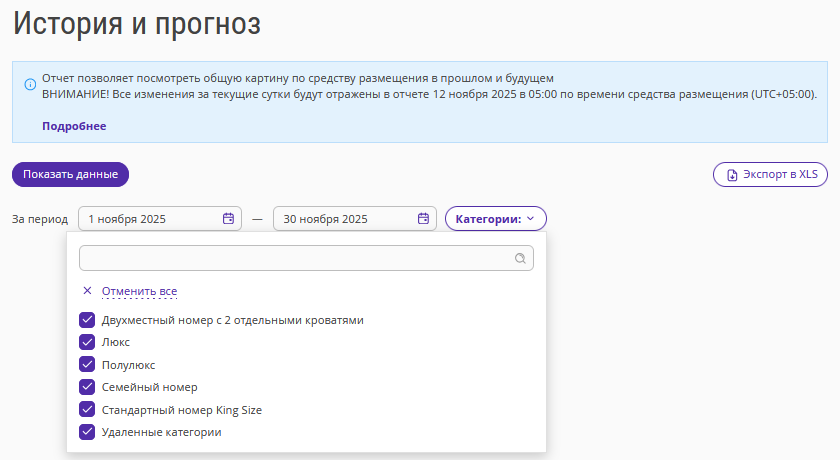Toggle Стандартный номер King Size checkbox

pos(87,410)
